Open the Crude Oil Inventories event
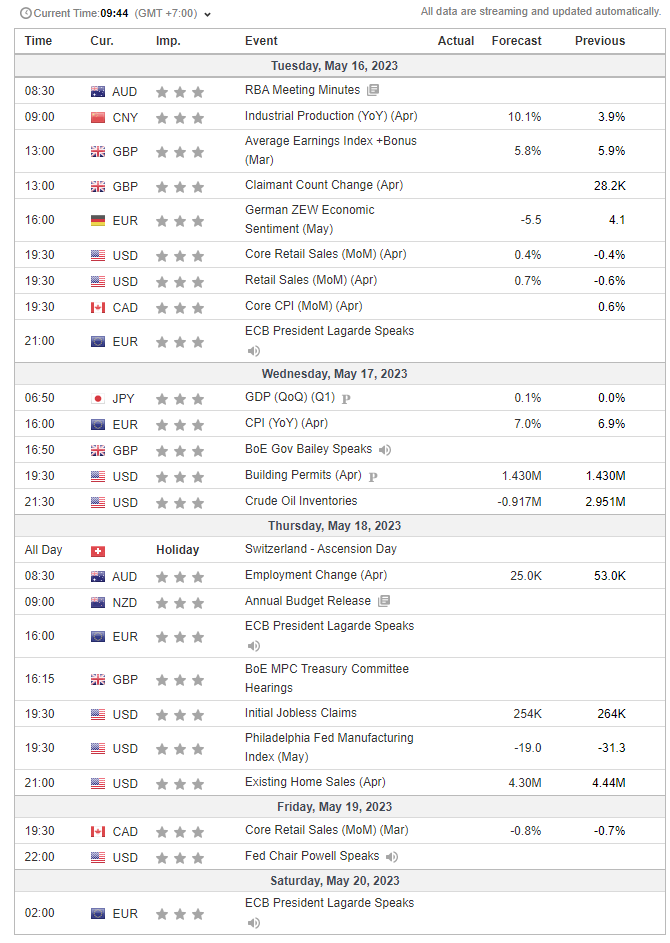The width and height of the screenshot is (670, 943). 301,501
